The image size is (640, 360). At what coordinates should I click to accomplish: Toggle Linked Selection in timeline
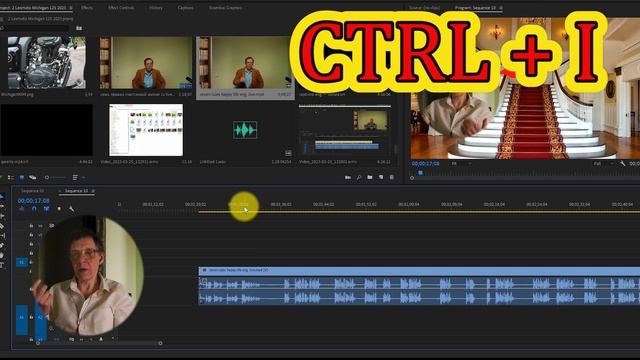click(x=47, y=209)
